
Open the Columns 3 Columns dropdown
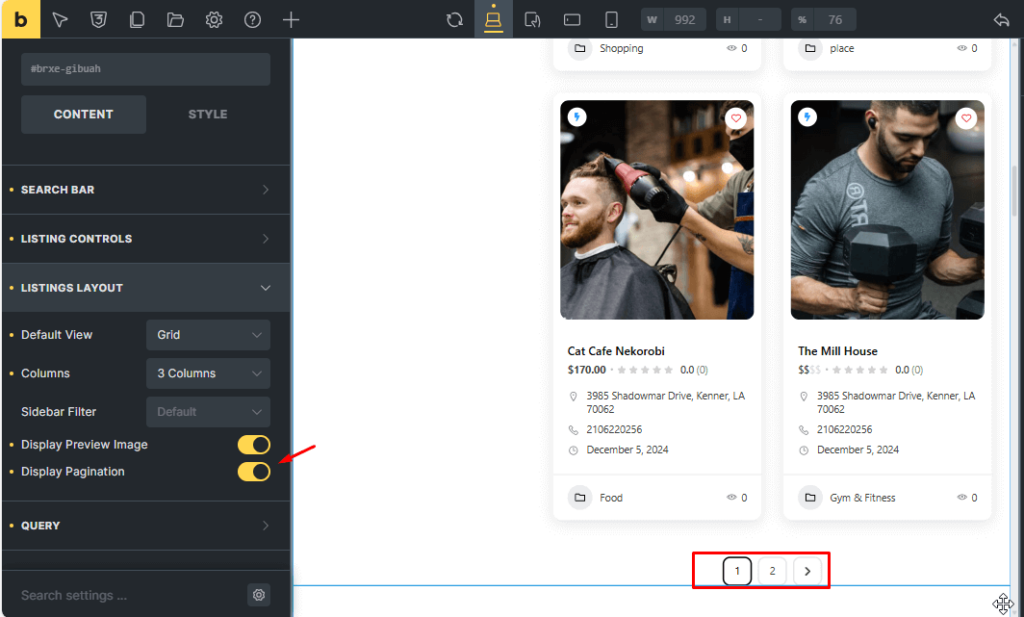[208, 373]
